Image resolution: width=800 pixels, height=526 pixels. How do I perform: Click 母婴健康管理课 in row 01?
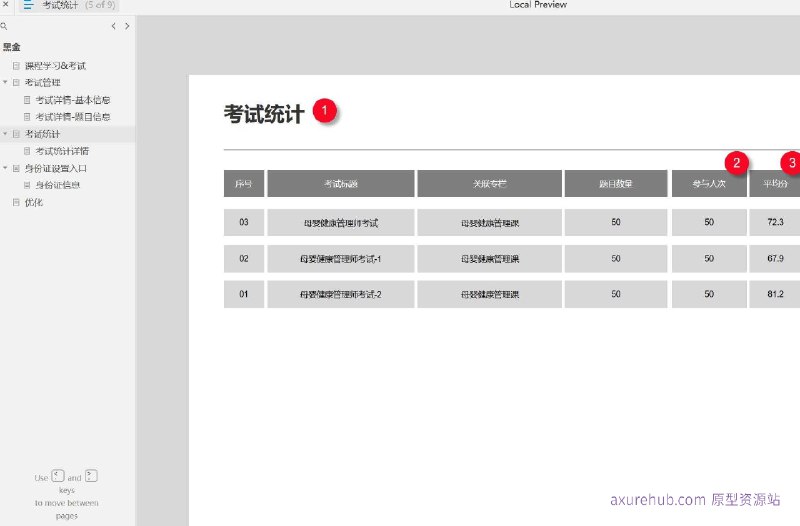[x=490, y=295]
